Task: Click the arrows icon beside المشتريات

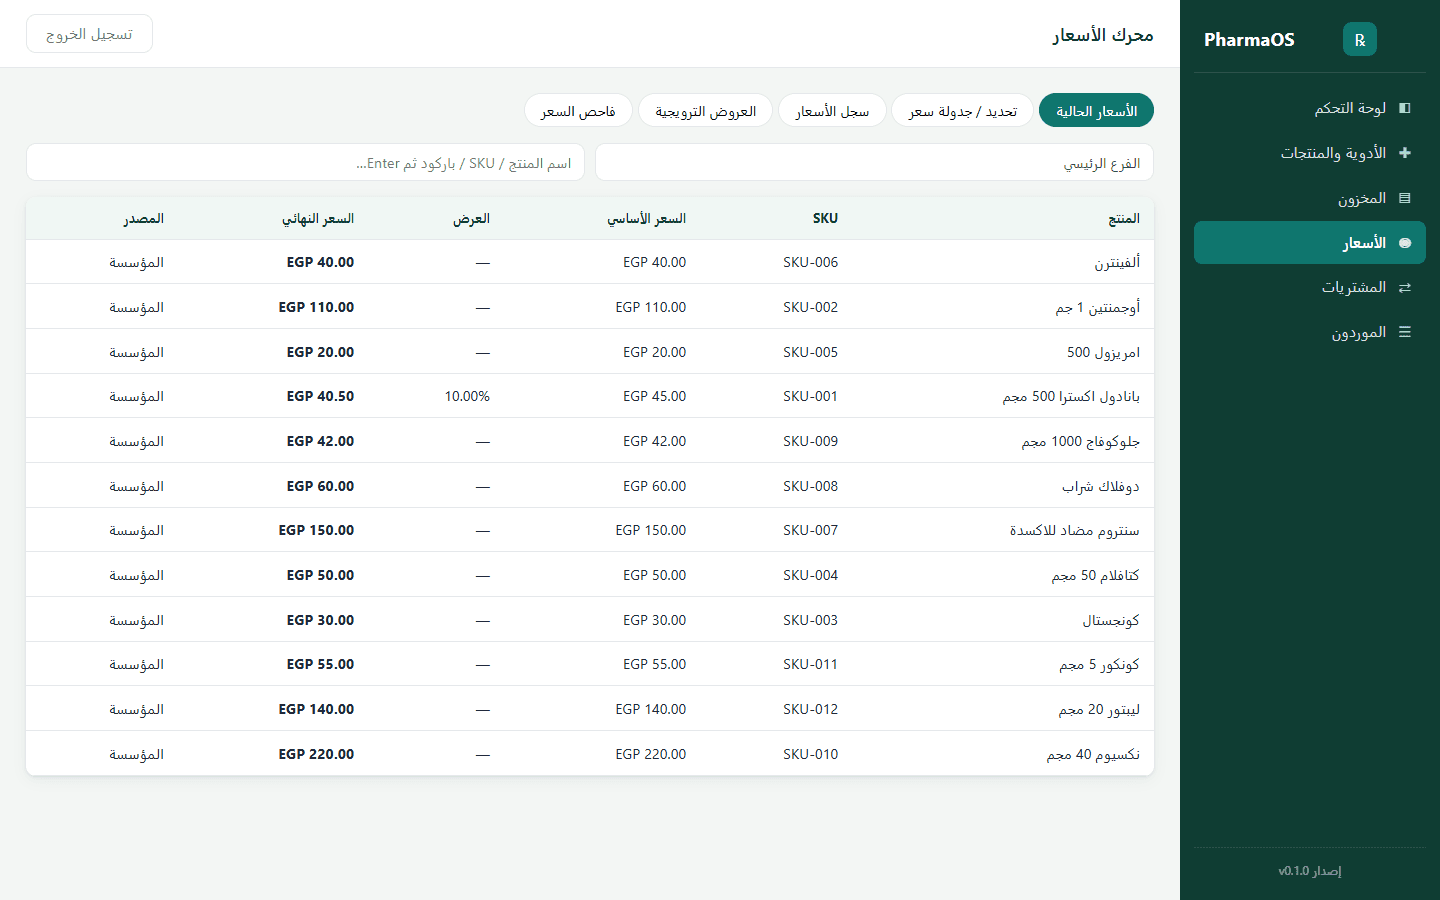Action: pyautogui.click(x=1405, y=287)
